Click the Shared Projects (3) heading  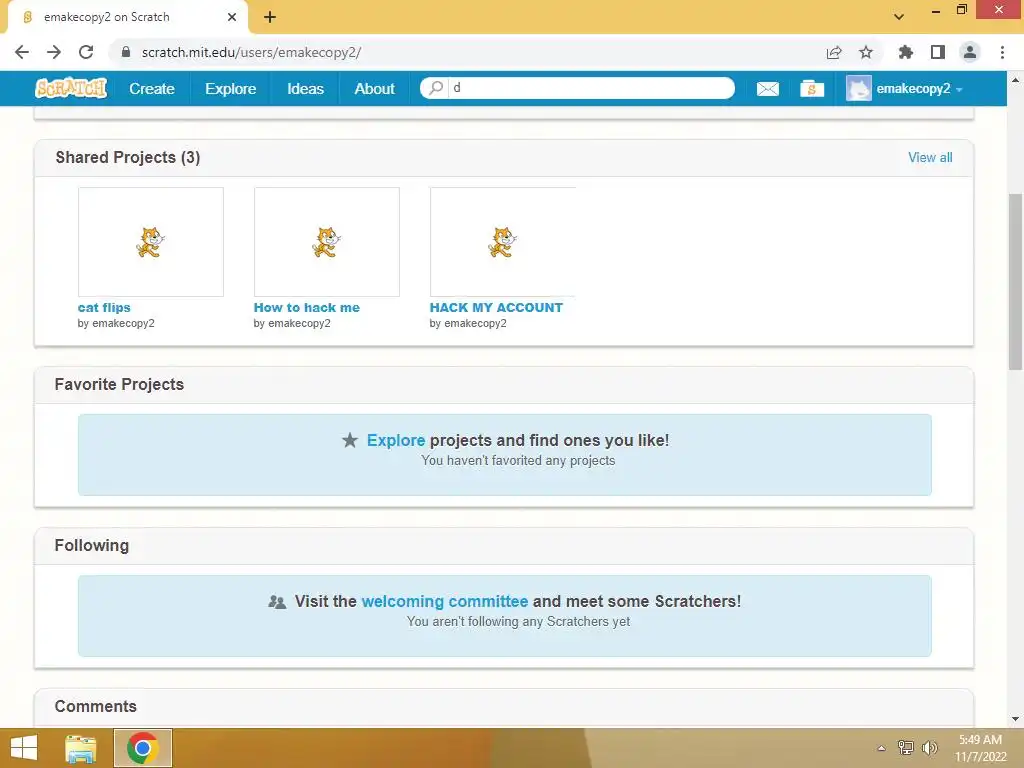(128, 157)
